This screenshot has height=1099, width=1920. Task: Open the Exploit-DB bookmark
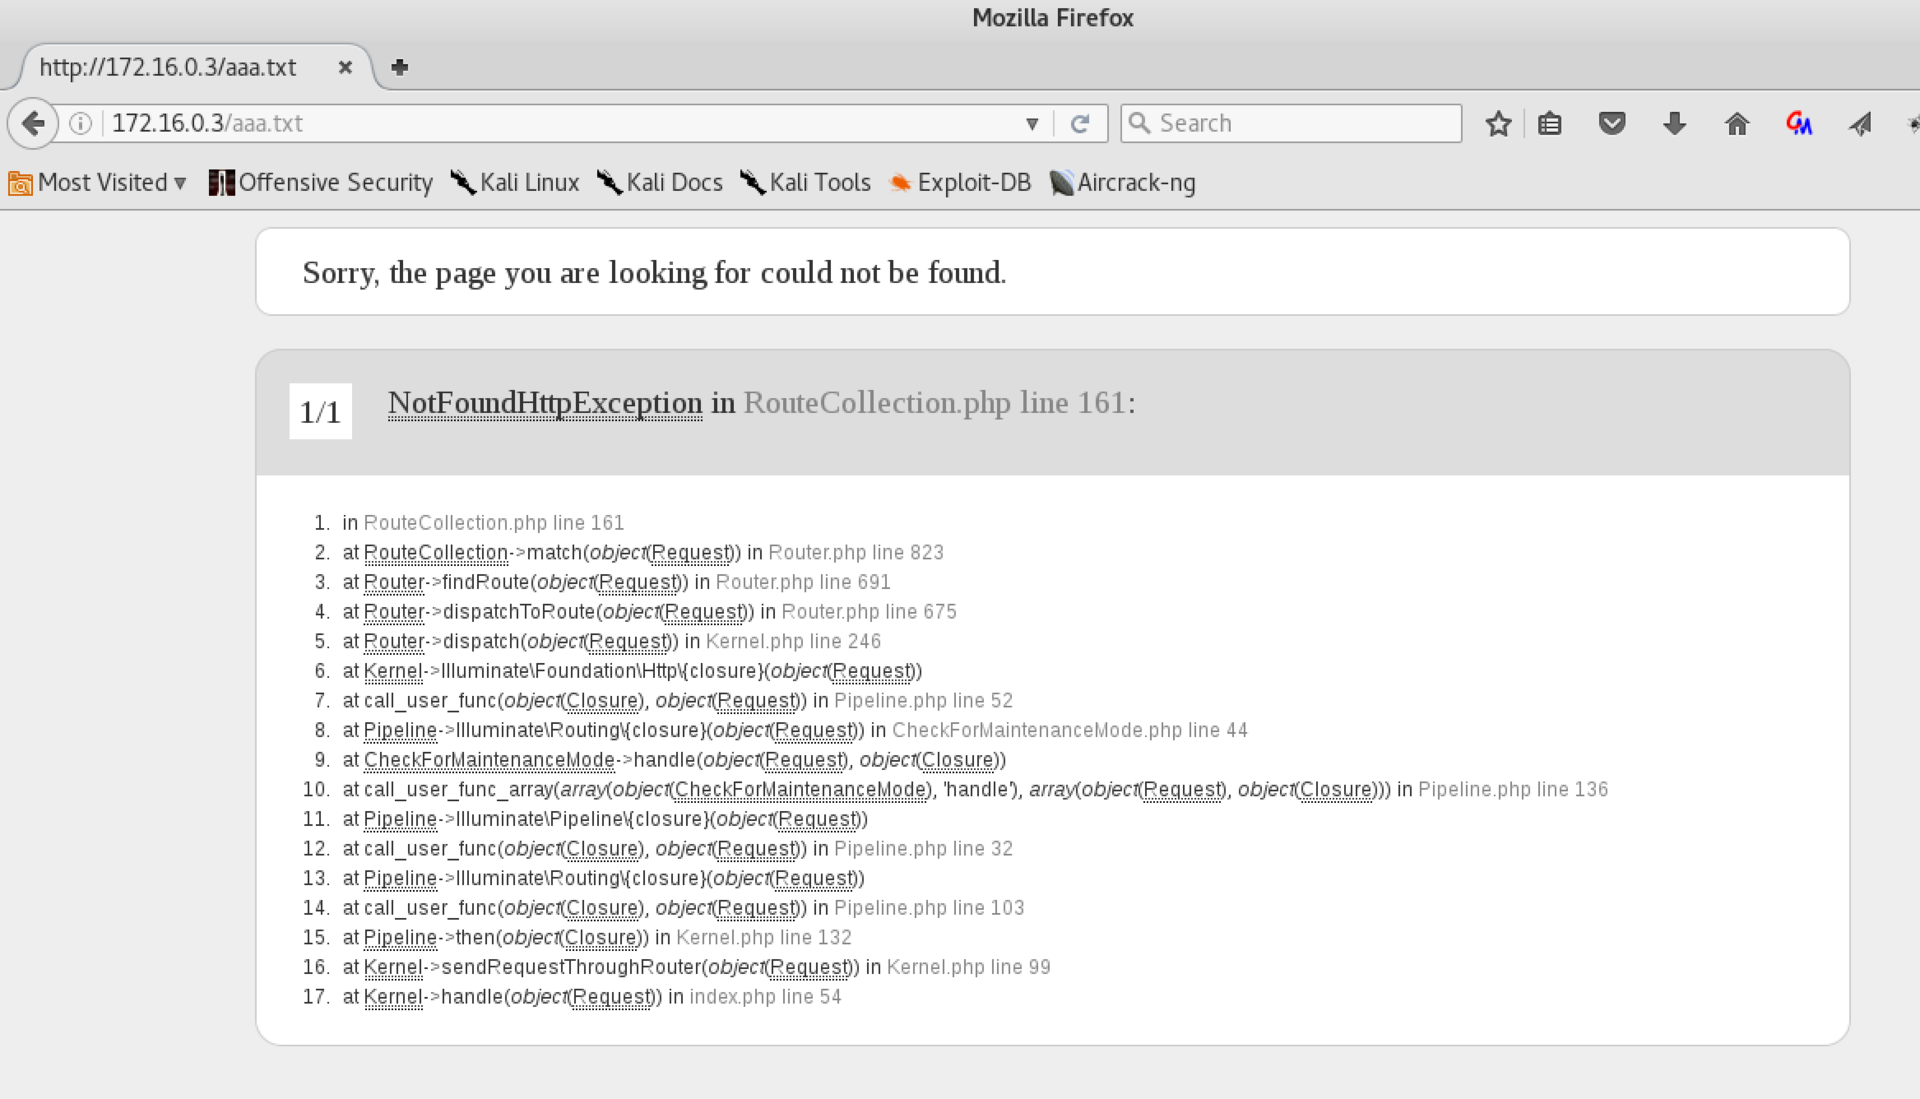coord(960,182)
